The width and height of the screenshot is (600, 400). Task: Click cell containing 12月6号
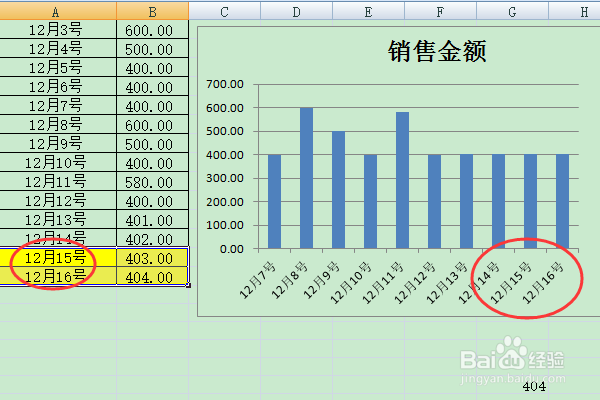coord(57,87)
